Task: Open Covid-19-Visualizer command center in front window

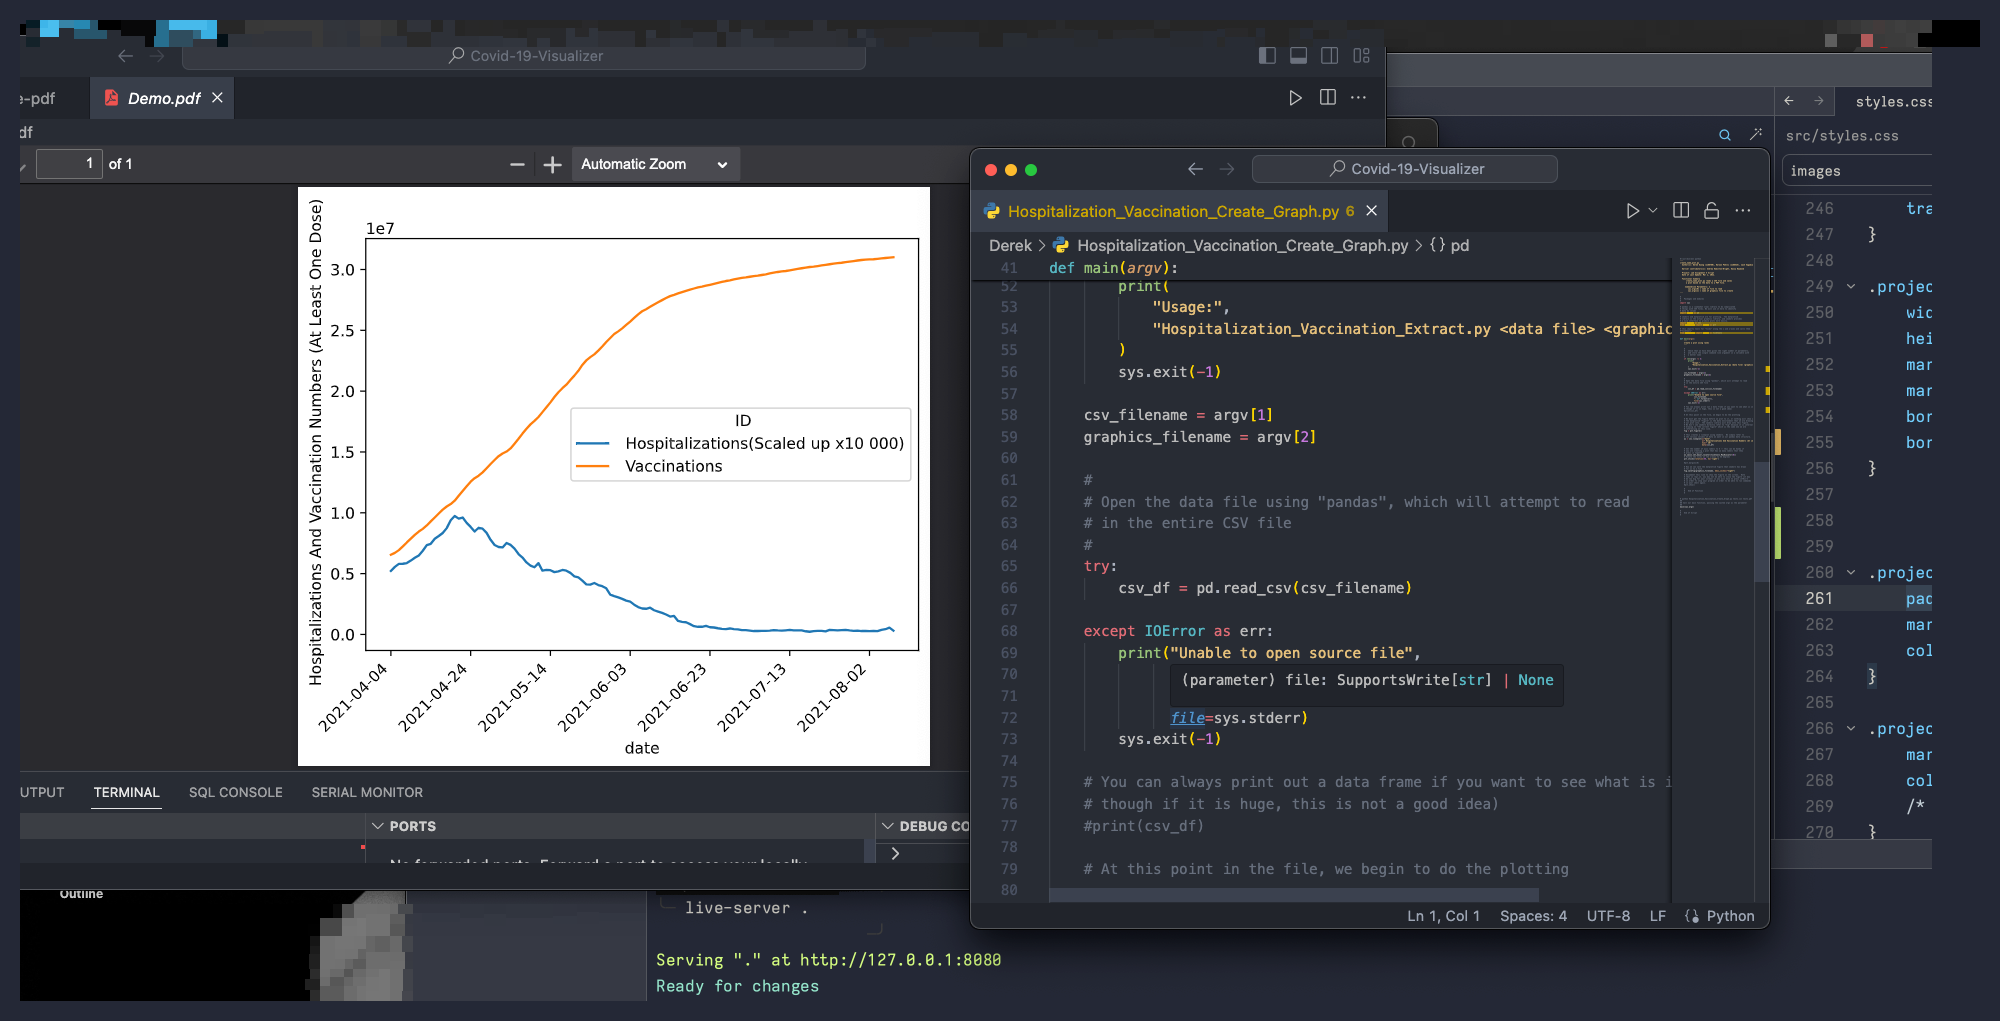Action: click(x=1405, y=169)
